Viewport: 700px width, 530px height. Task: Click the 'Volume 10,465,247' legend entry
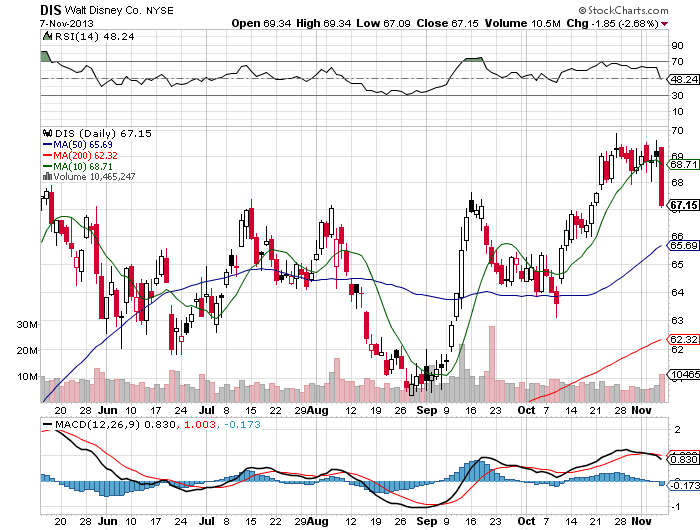pyautogui.click(x=94, y=177)
